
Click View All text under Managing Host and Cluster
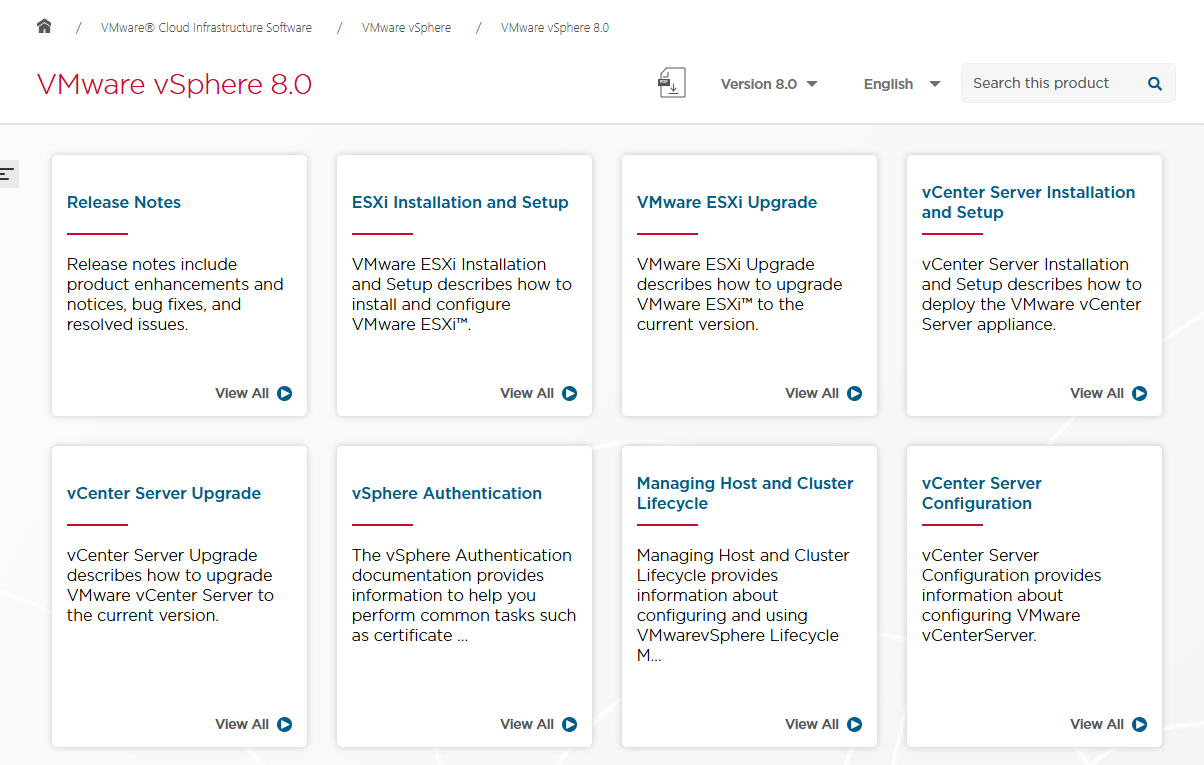point(812,724)
